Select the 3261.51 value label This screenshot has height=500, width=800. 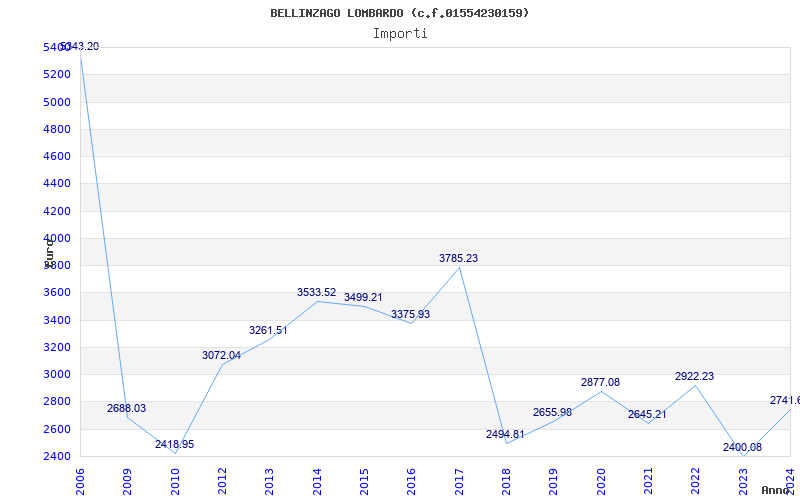tap(268, 331)
